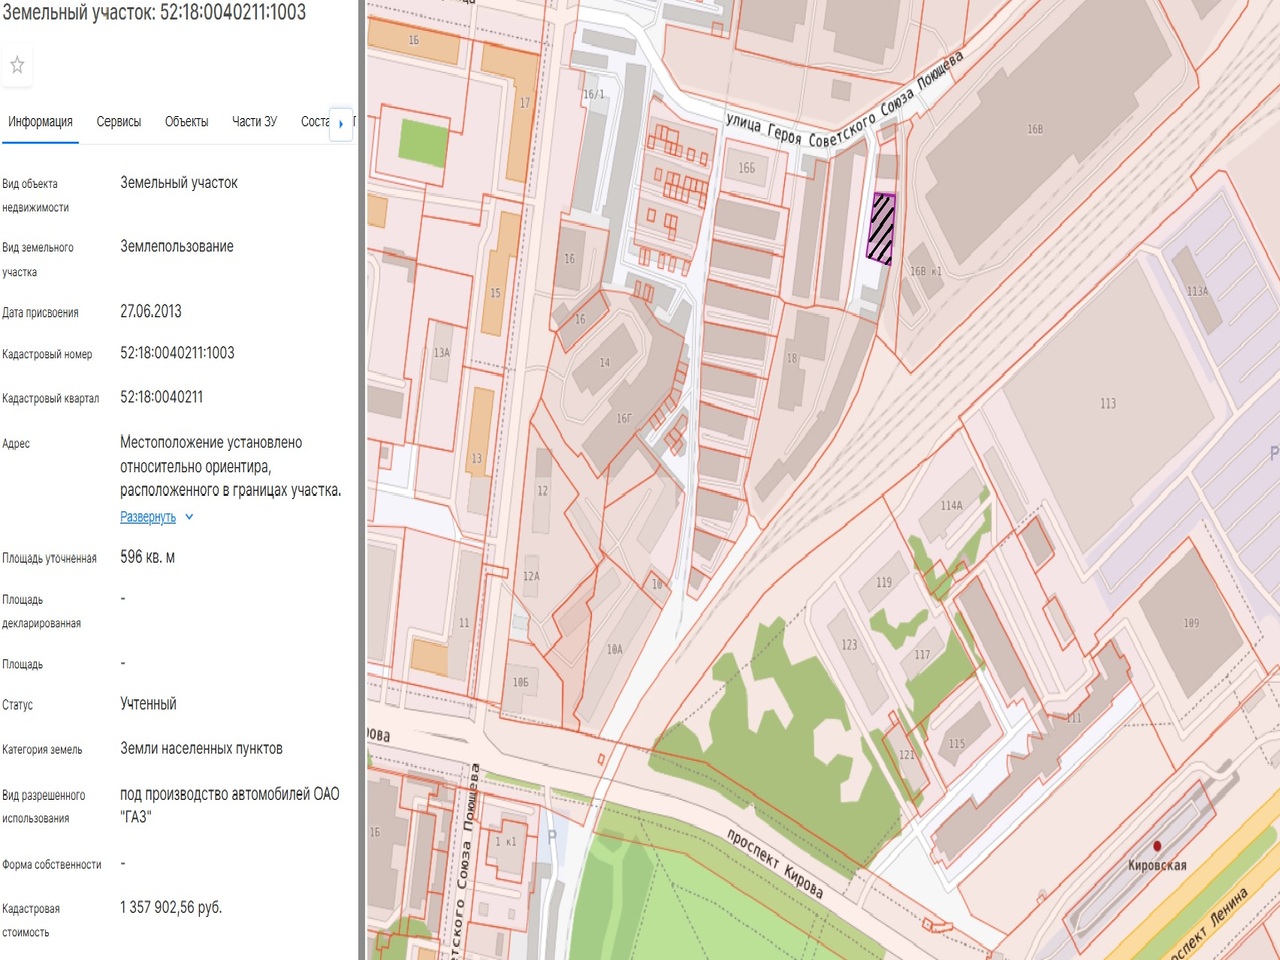Click the Развернуть address link
1280x960 pixels.
pos(148,517)
